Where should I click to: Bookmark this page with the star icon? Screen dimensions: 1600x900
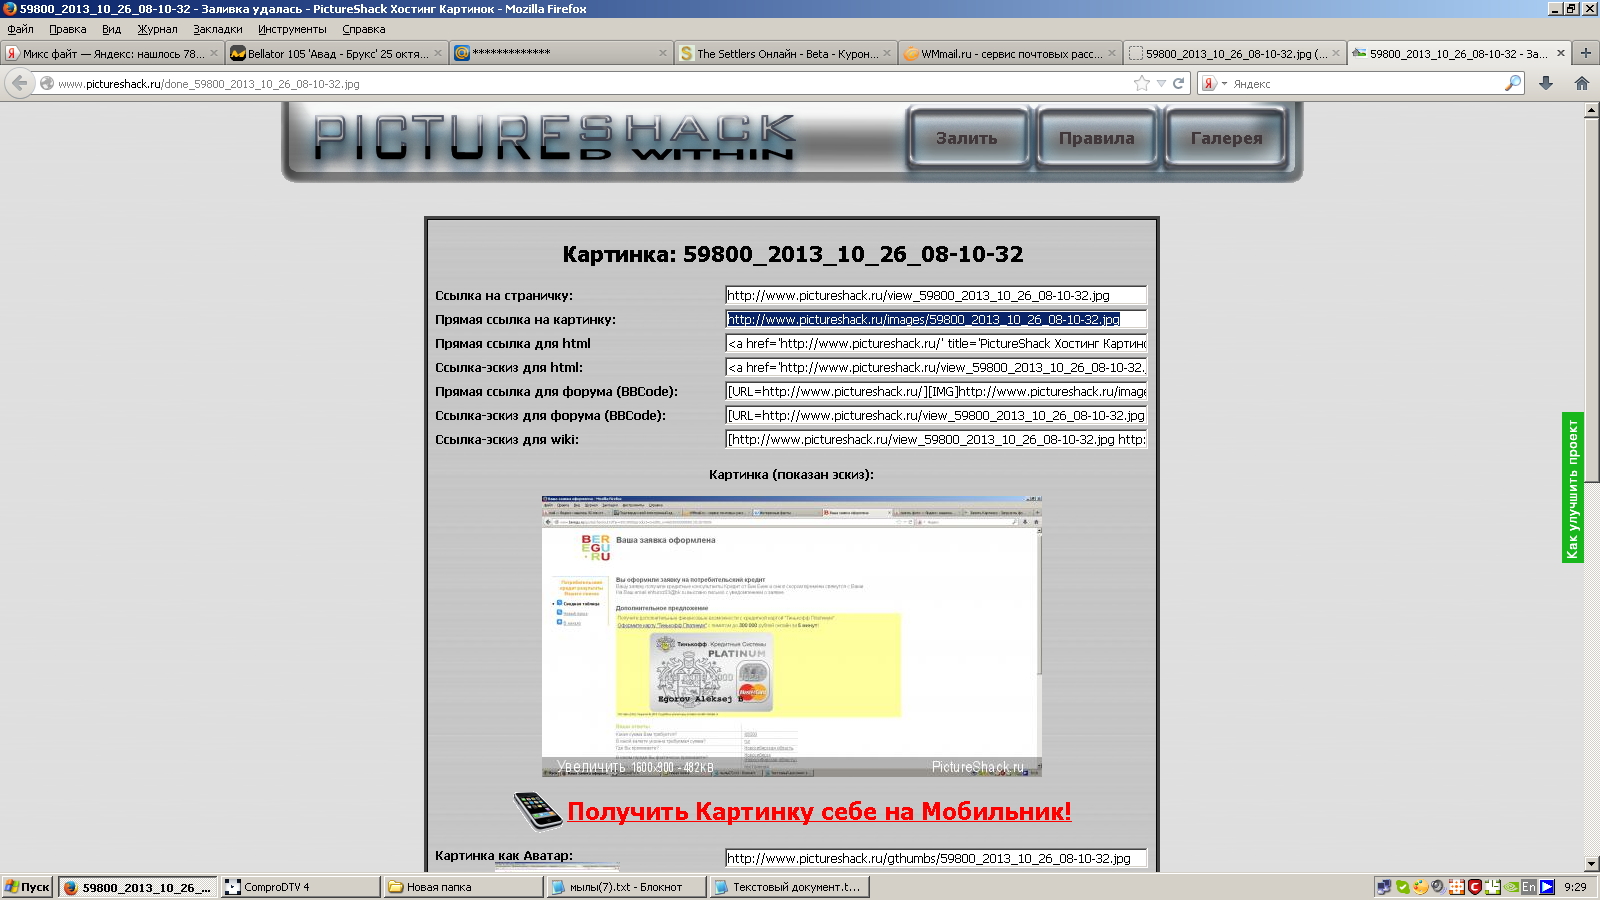coord(1142,83)
